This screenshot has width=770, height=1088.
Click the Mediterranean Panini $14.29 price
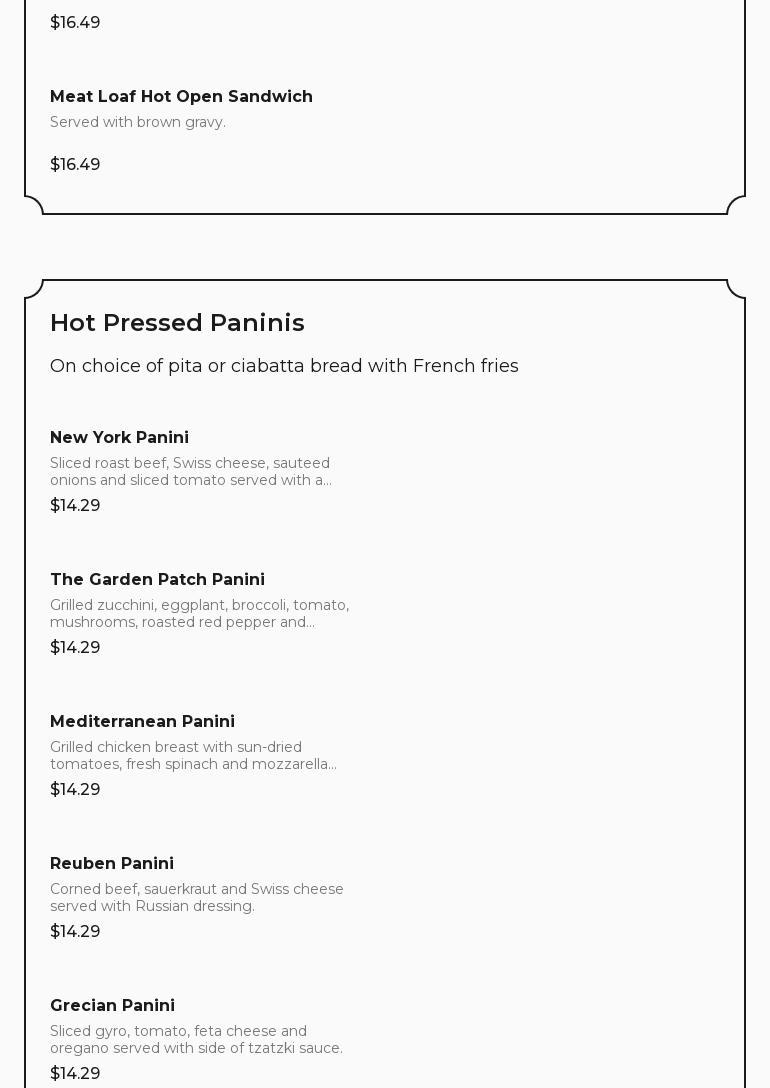coord(75,790)
